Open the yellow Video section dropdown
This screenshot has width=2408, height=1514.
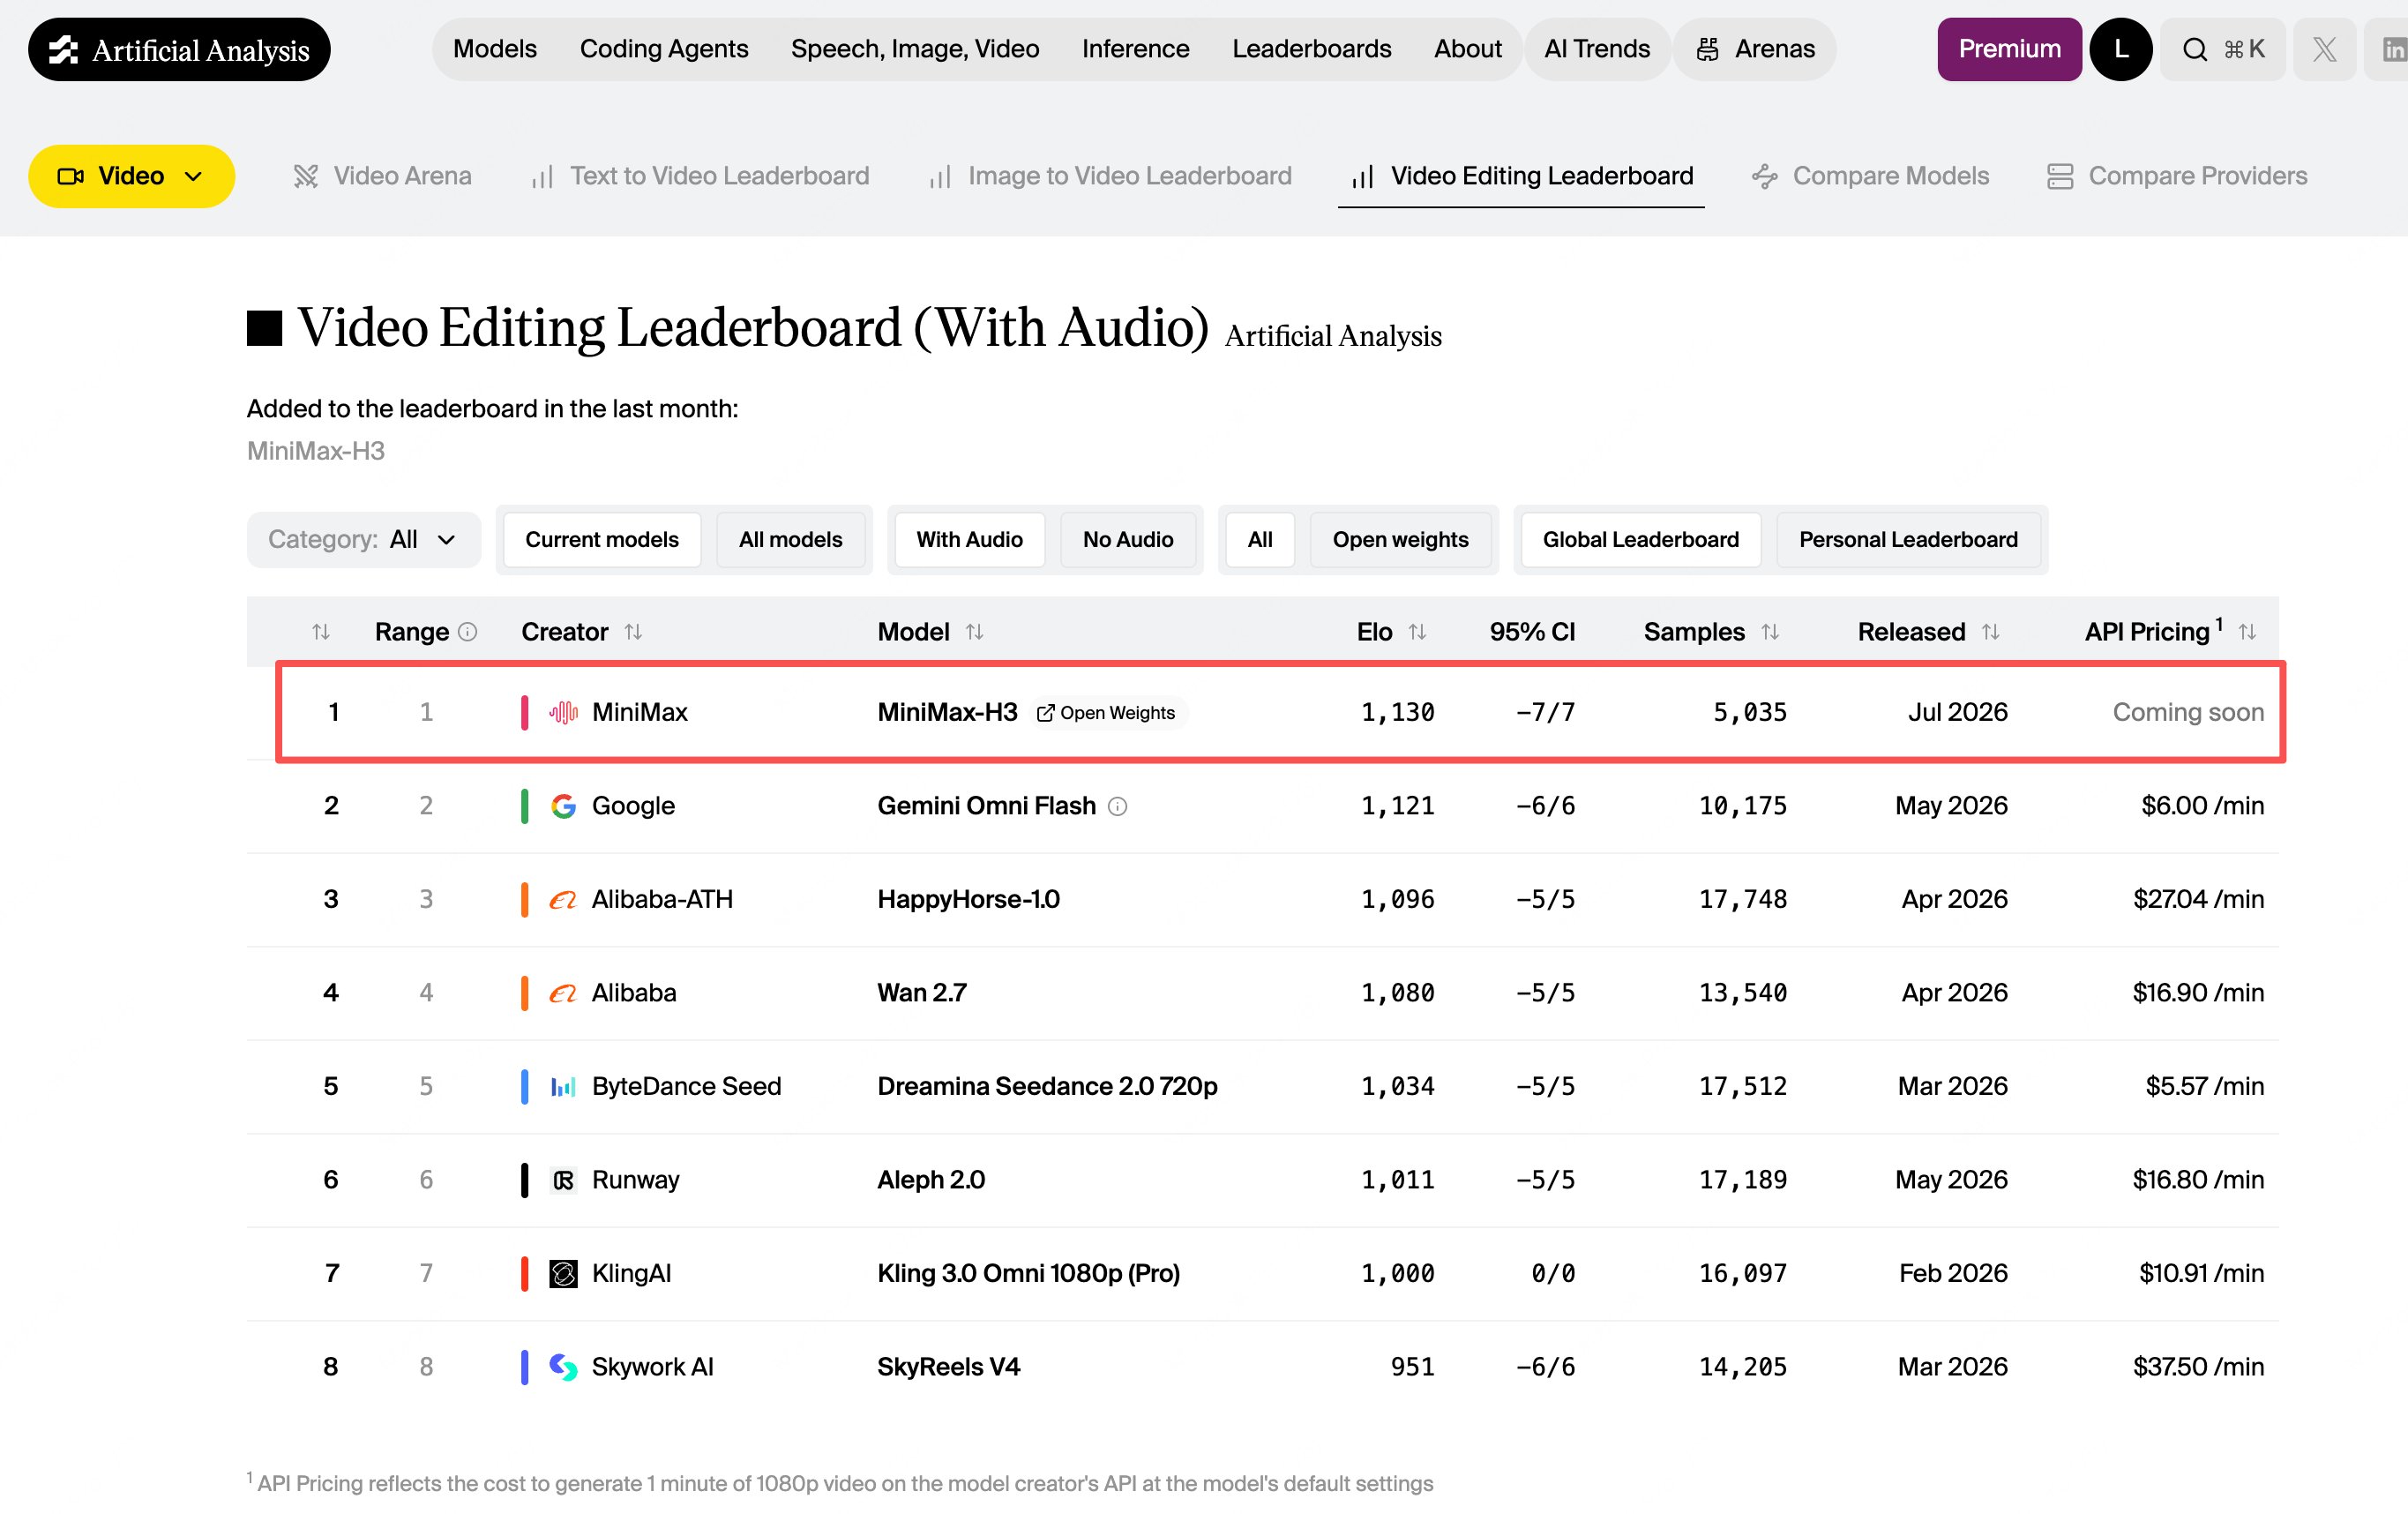point(131,176)
